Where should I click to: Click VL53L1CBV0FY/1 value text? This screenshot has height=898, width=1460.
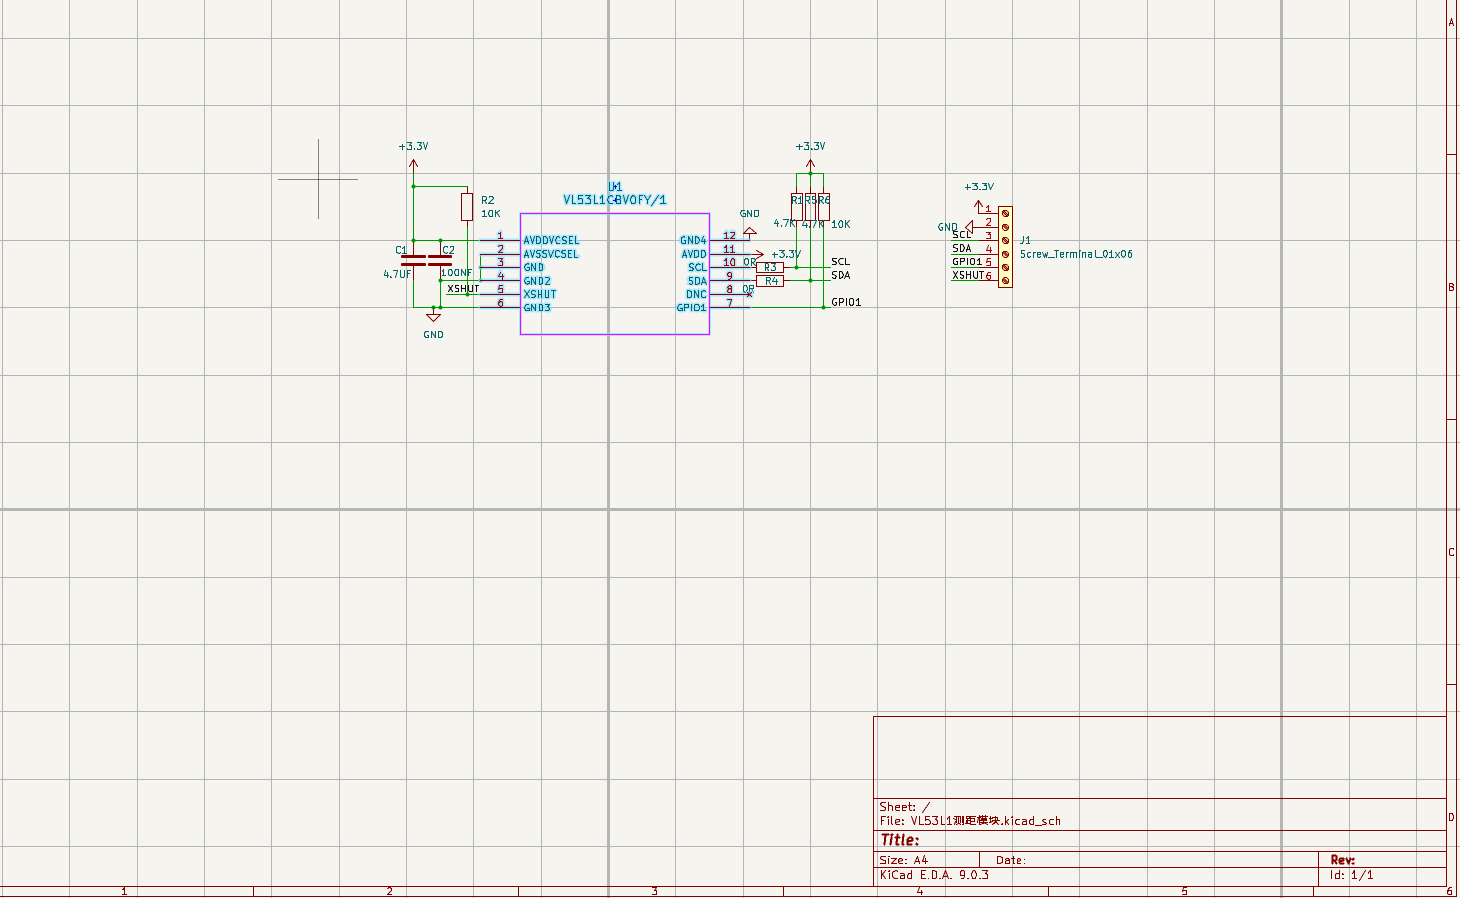click(615, 200)
